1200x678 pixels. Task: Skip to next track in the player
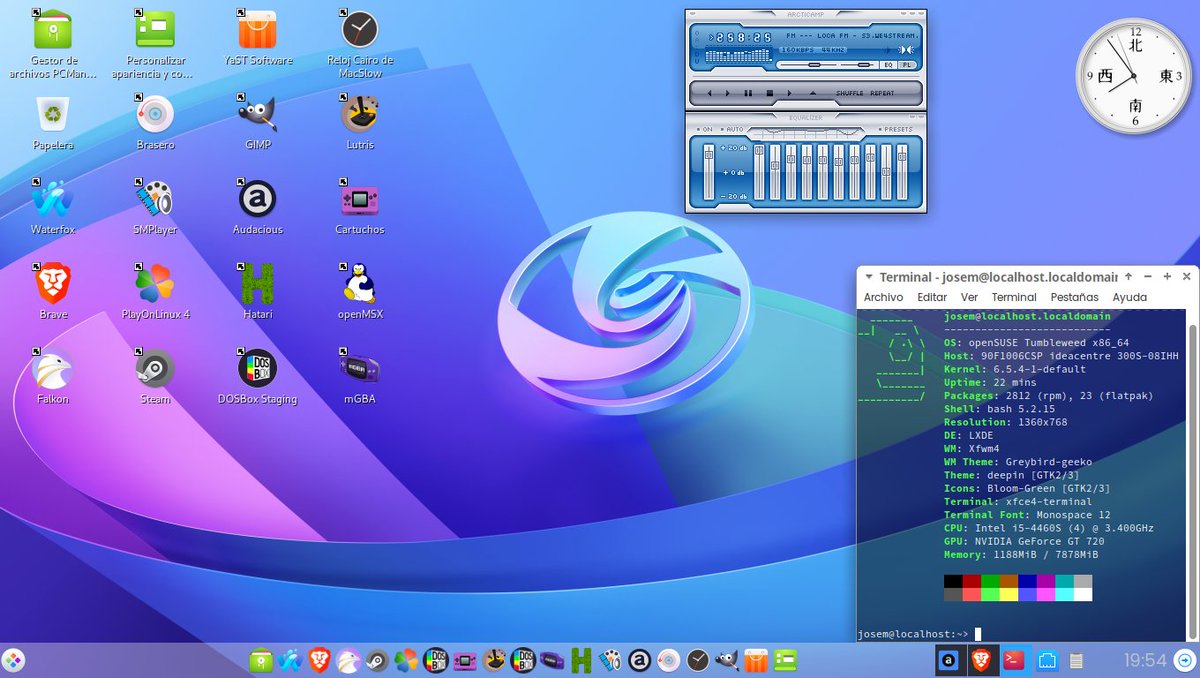coord(789,93)
